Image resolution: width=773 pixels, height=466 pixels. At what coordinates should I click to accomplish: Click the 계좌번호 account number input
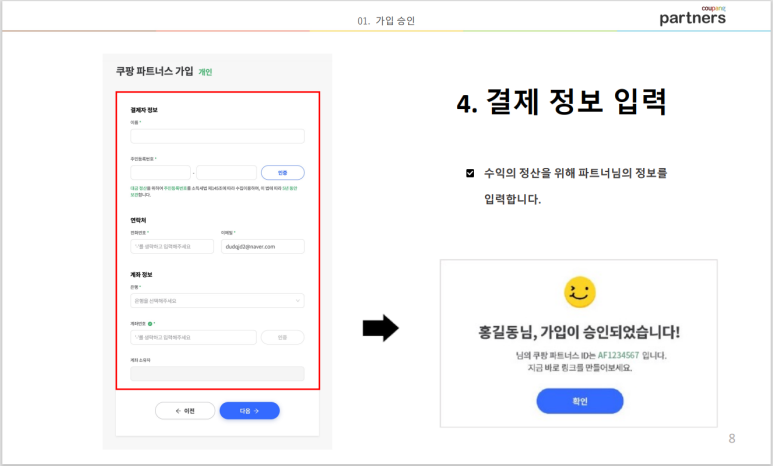tap(193, 337)
